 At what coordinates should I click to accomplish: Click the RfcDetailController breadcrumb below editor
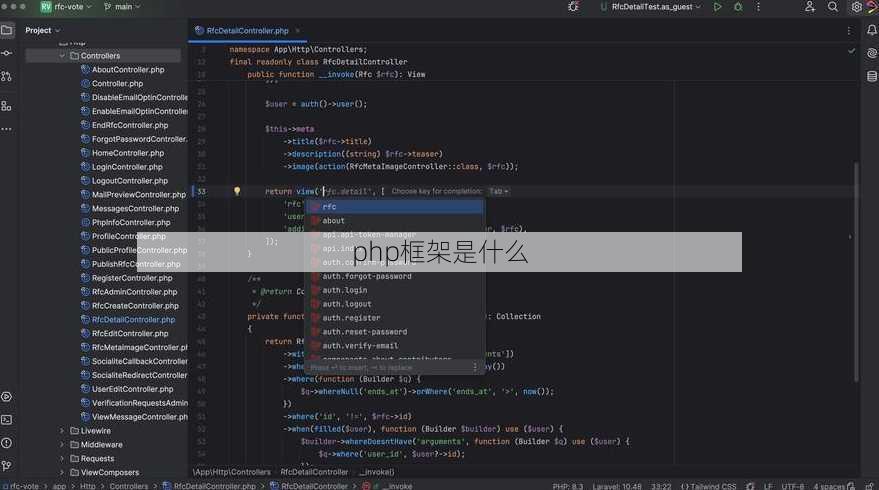point(314,472)
